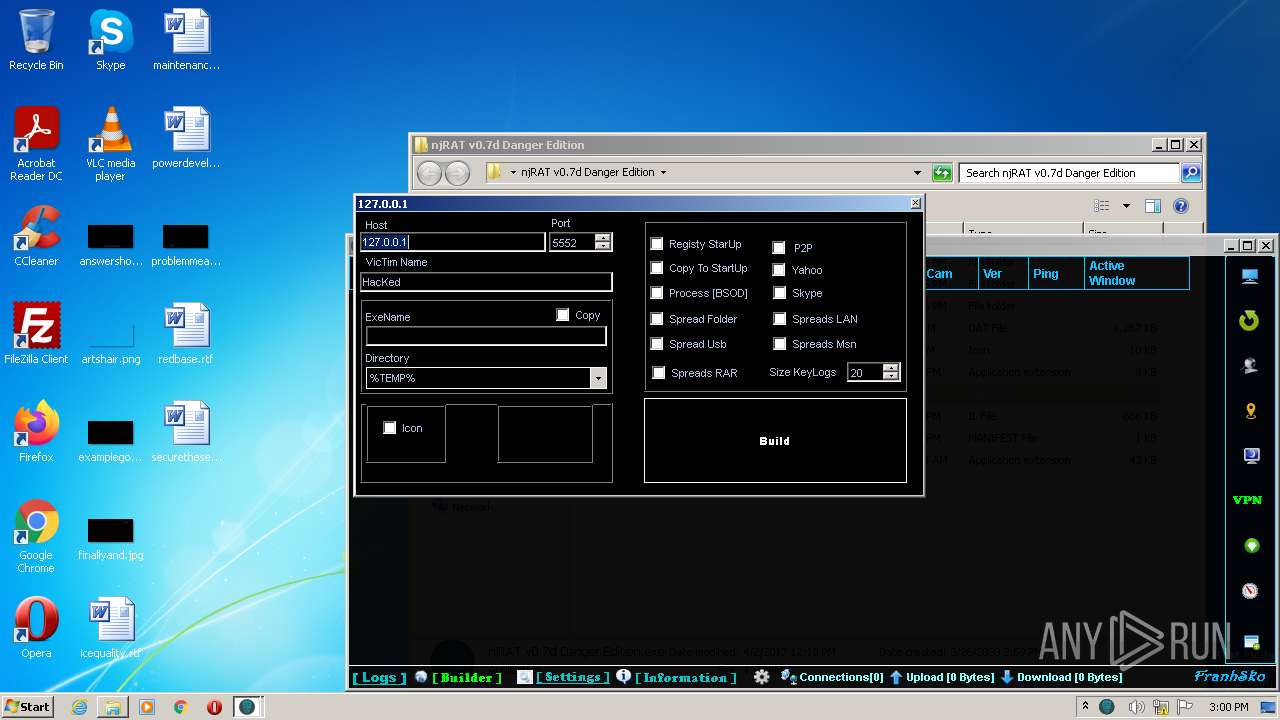
Task: Click the Host input field
Action: pyautogui.click(x=453, y=242)
